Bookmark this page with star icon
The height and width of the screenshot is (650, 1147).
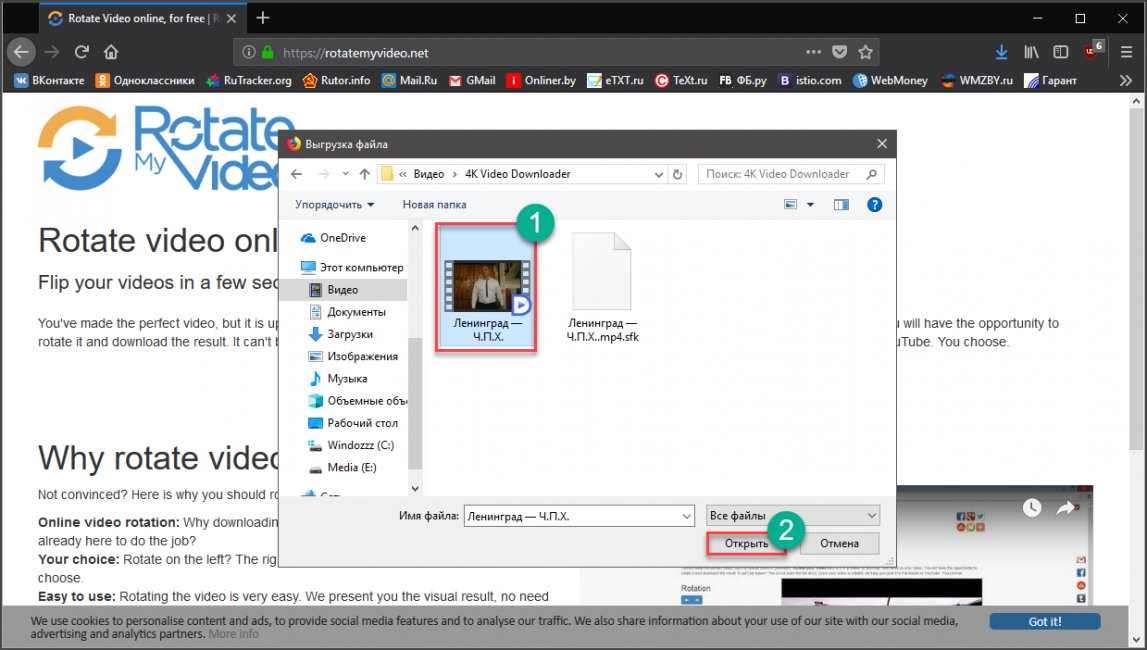[x=866, y=52]
